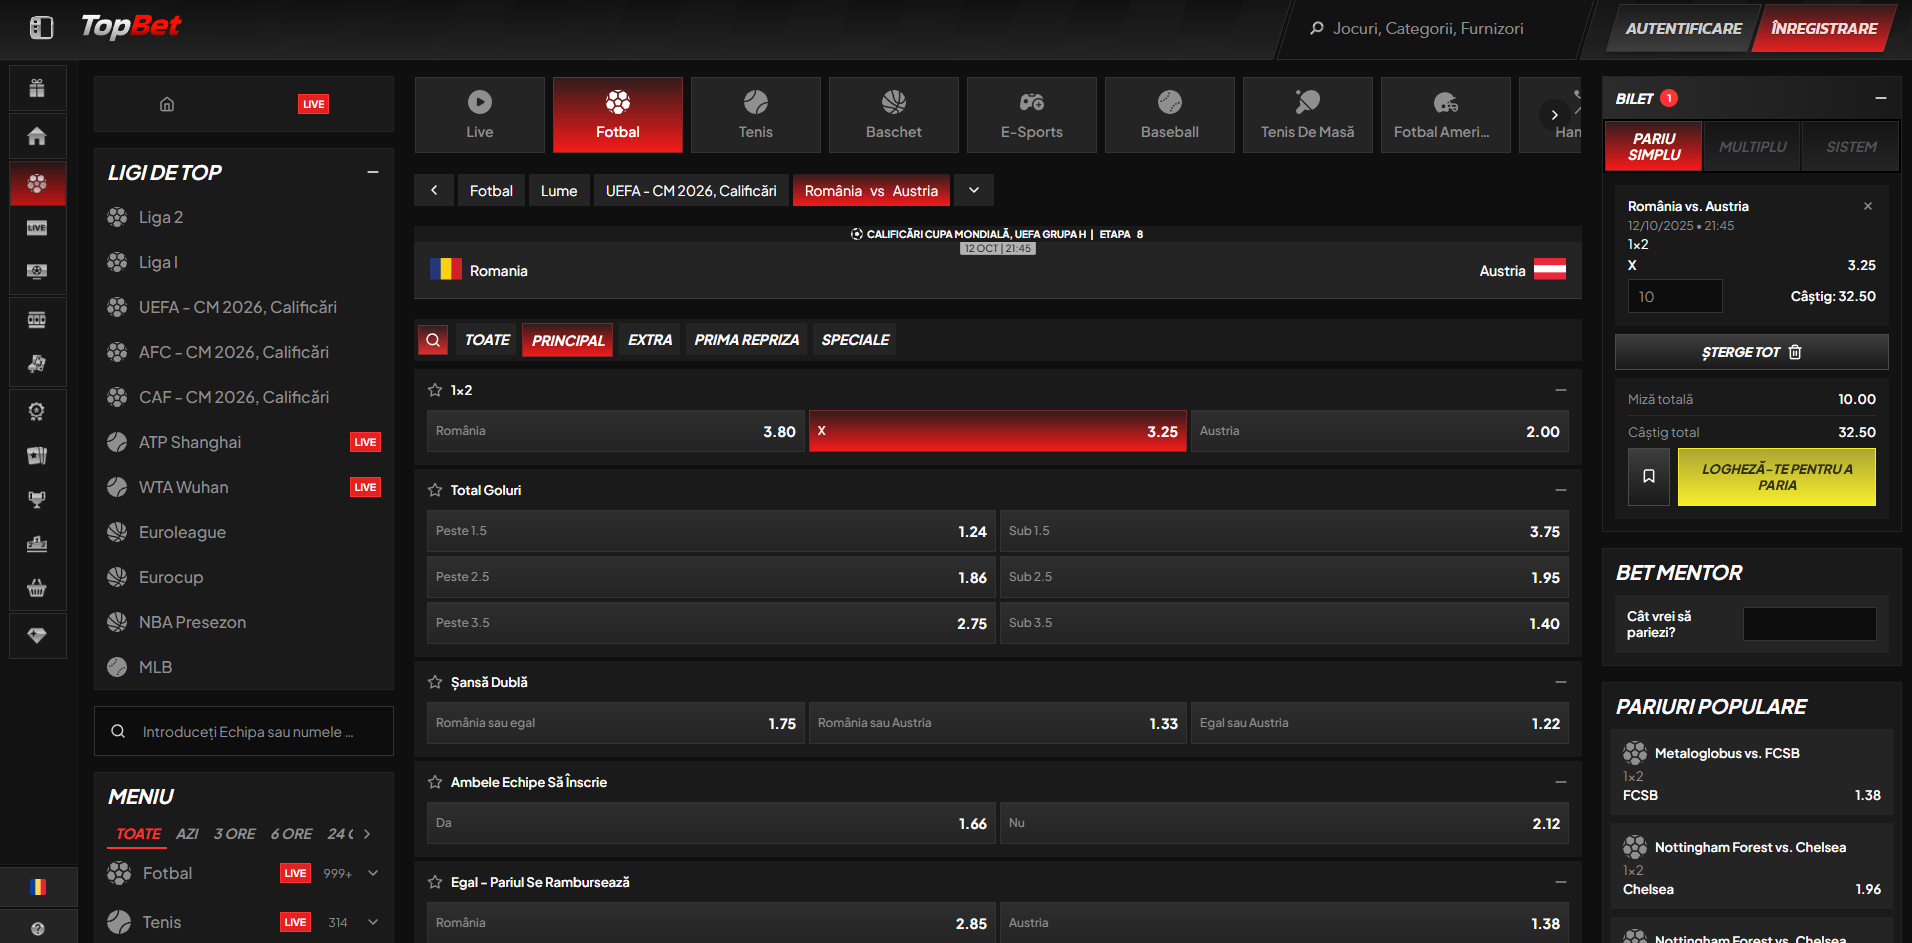This screenshot has width=1912, height=943.
Task: Click the bookmark save bet icon
Action: [x=1648, y=477]
